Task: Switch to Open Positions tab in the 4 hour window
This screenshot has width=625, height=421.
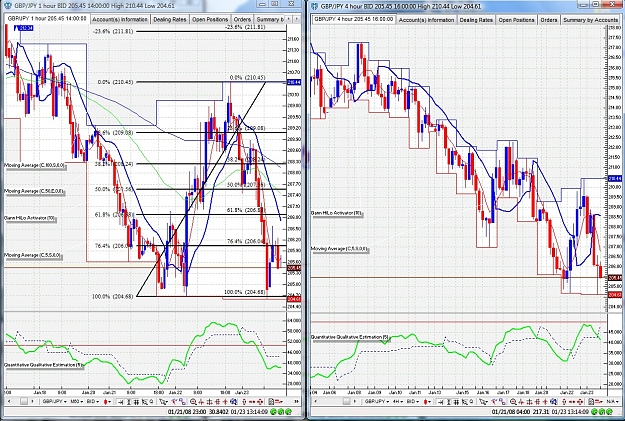Action: (x=517, y=20)
